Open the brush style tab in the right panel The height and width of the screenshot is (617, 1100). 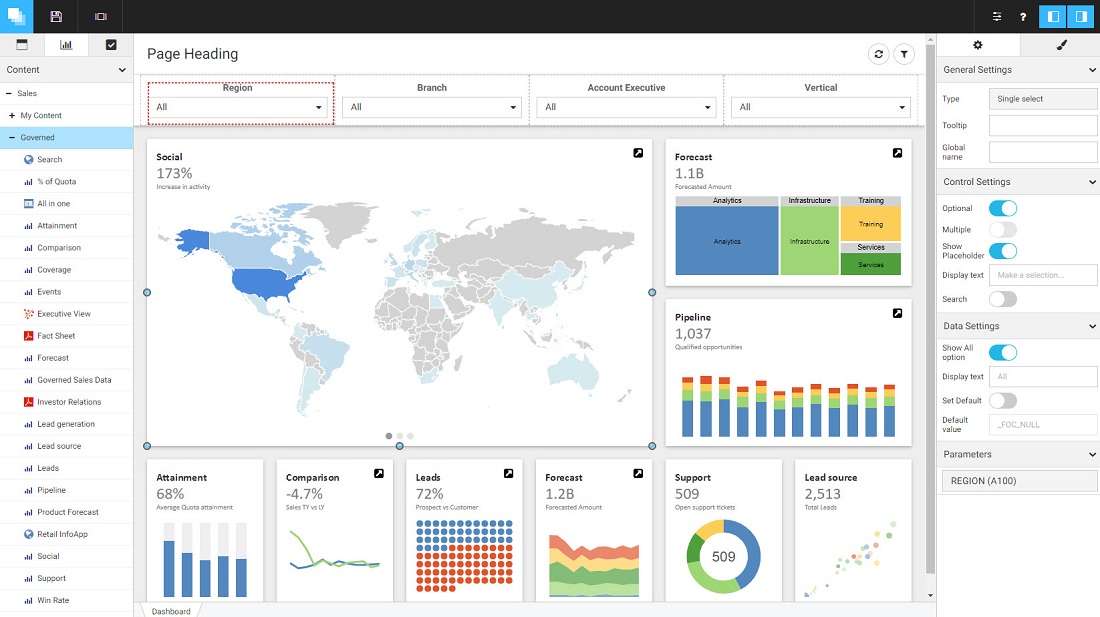(1061, 45)
